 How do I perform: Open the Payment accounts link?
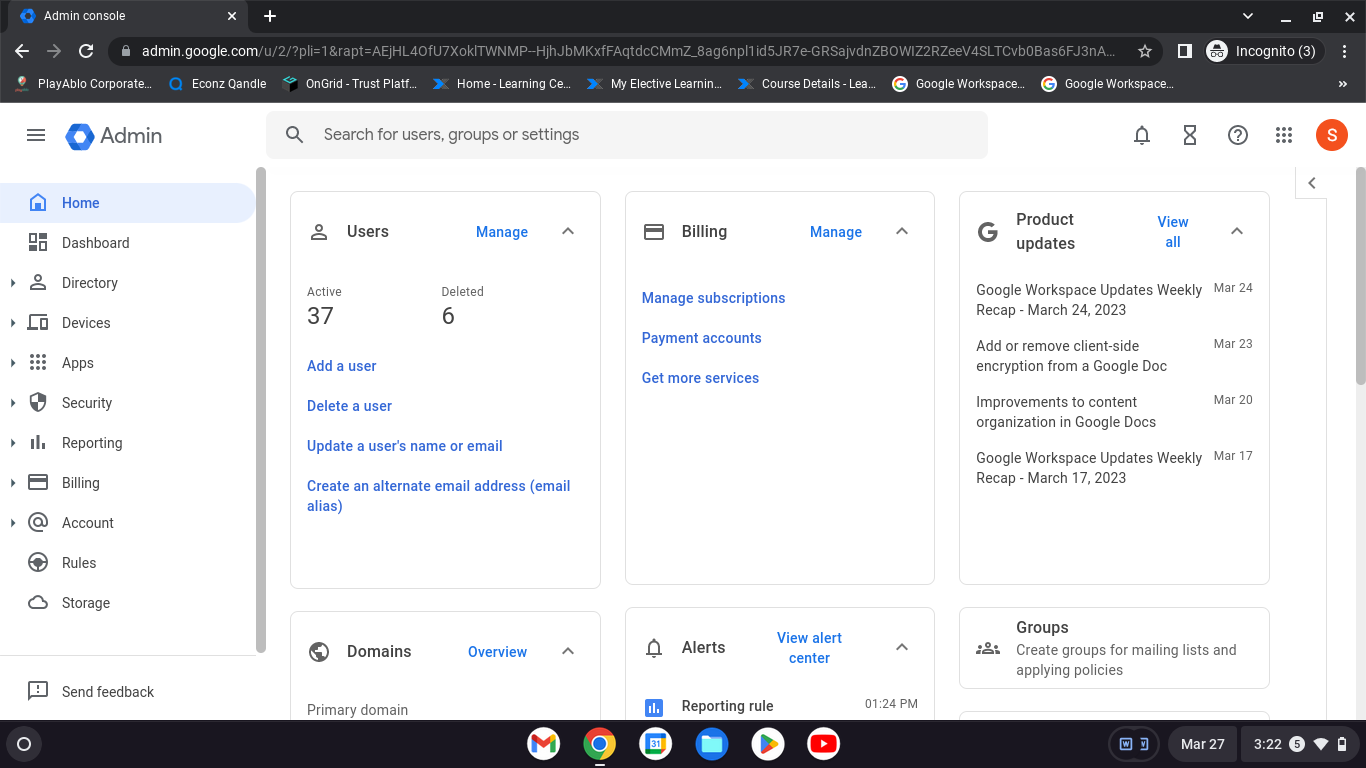coord(702,338)
